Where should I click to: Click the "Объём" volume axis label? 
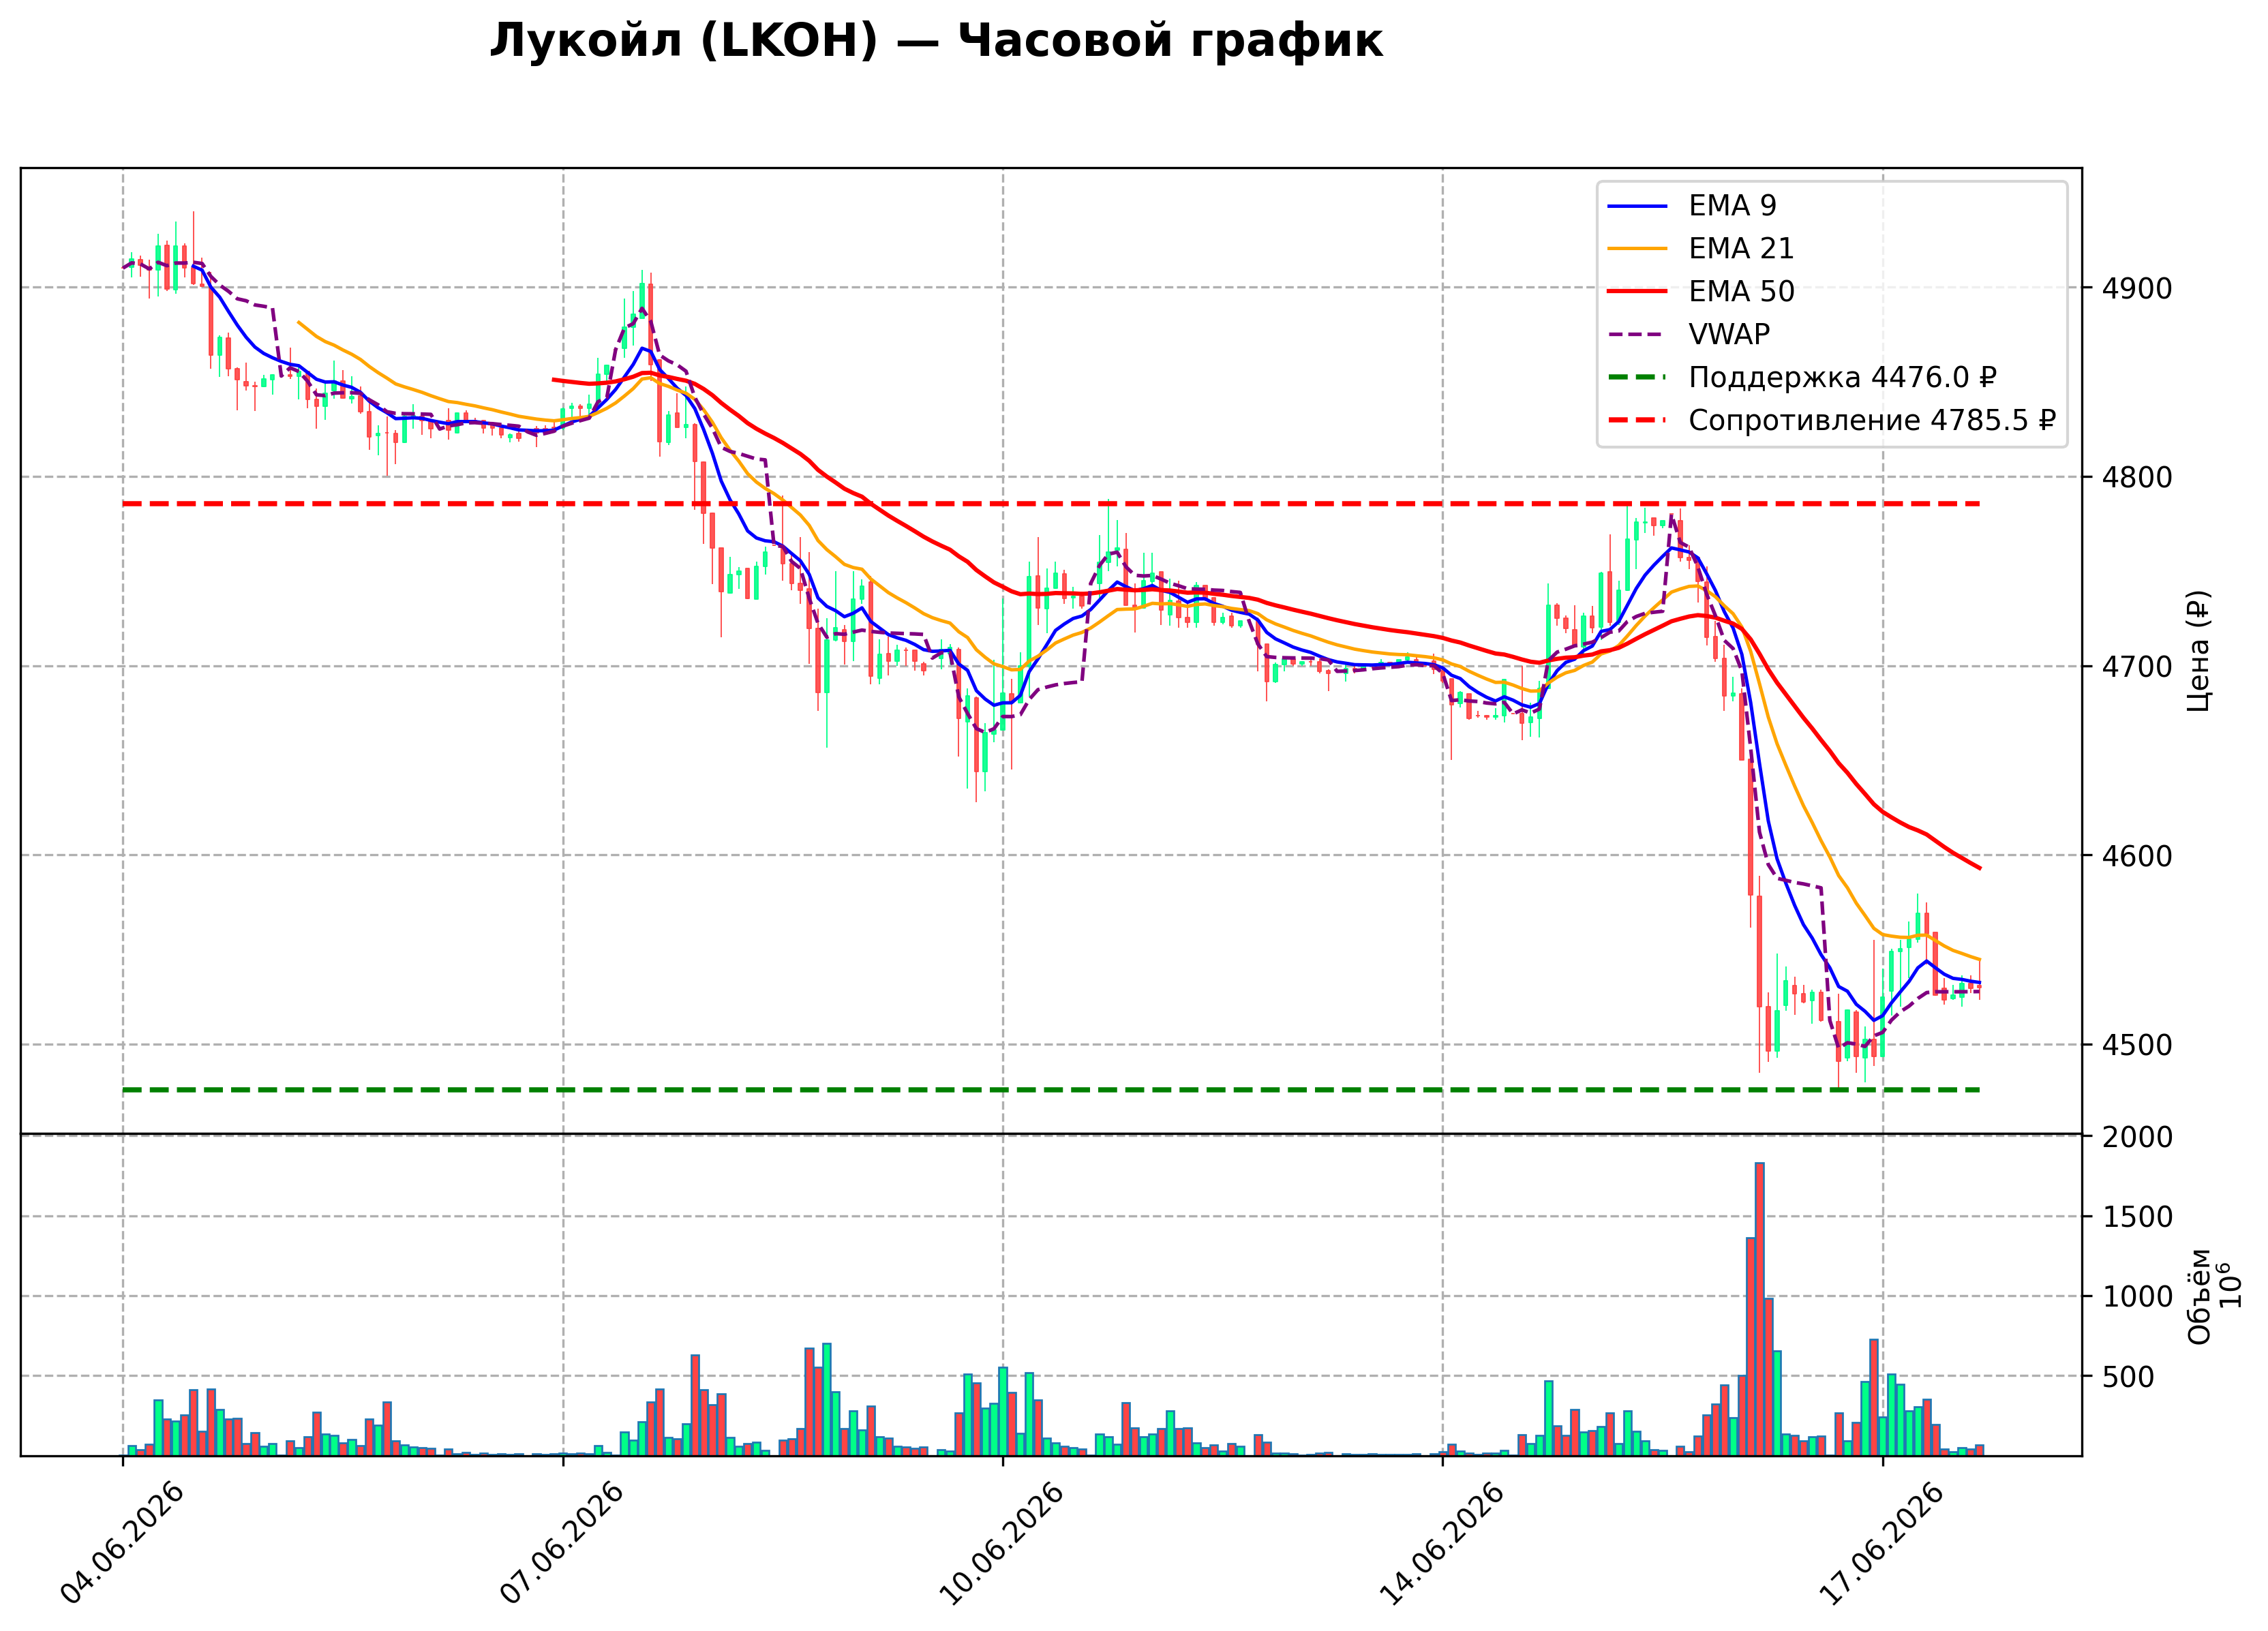[x=2200, y=1296]
